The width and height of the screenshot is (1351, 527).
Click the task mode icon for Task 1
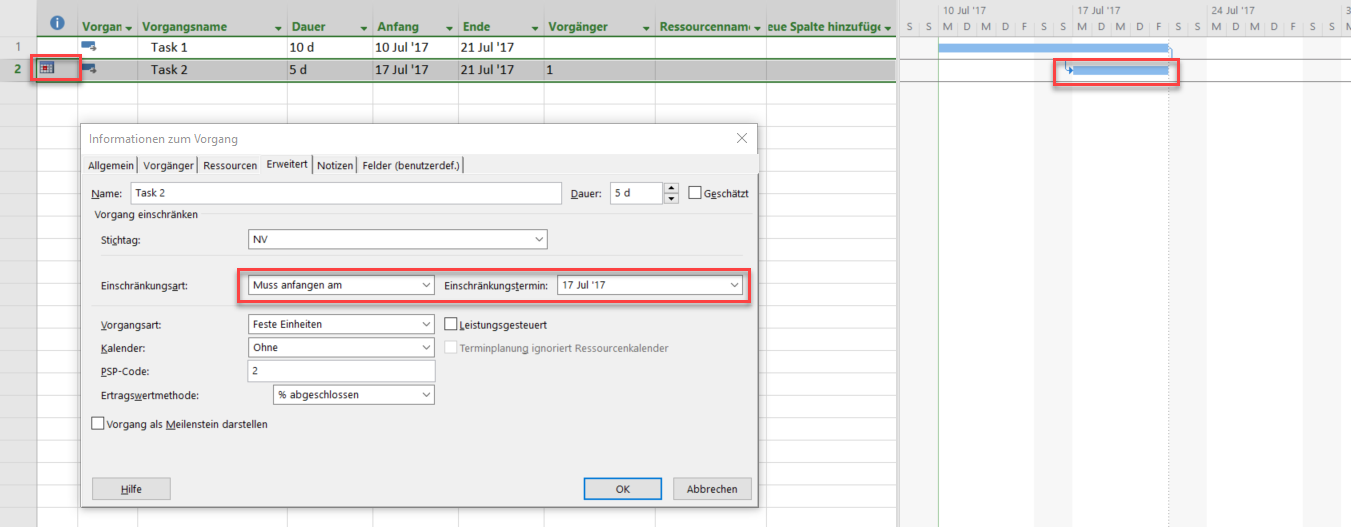click(89, 47)
